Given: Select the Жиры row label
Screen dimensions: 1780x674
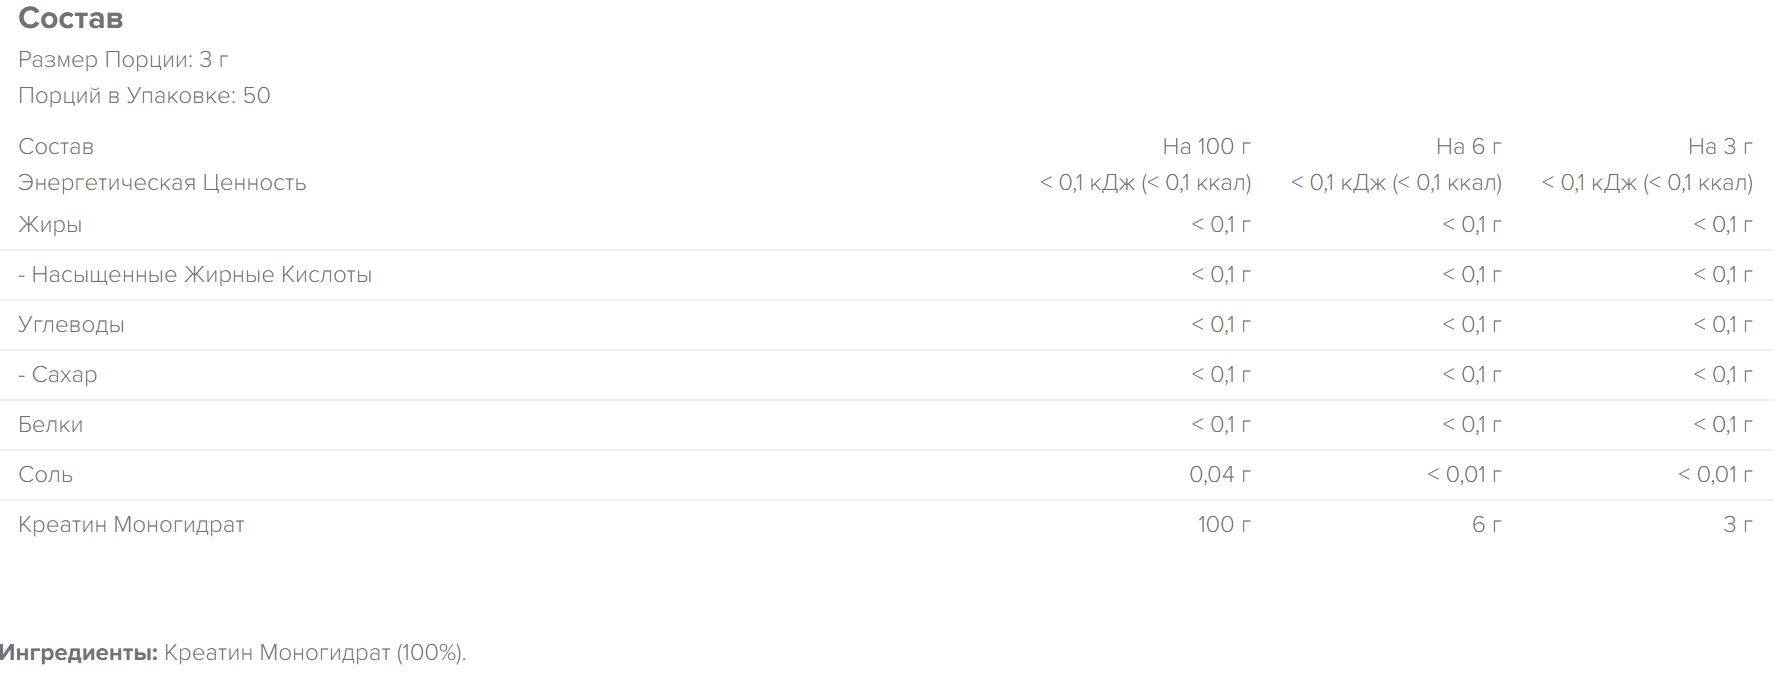Looking at the screenshot, I should click(50, 225).
